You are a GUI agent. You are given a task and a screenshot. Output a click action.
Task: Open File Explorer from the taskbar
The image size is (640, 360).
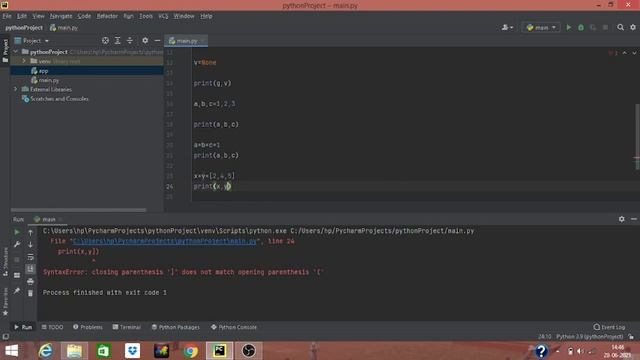point(74,351)
